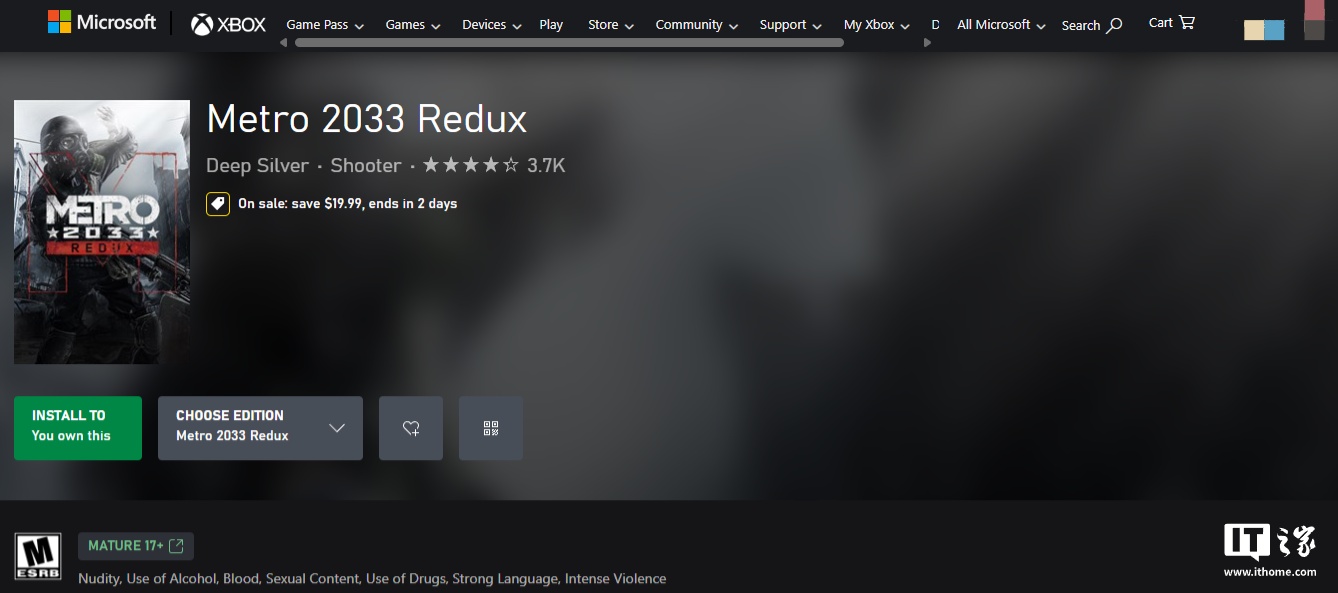The image size is (1338, 593).
Task: Open the Mature 17+ rating link
Action: coord(136,546)
